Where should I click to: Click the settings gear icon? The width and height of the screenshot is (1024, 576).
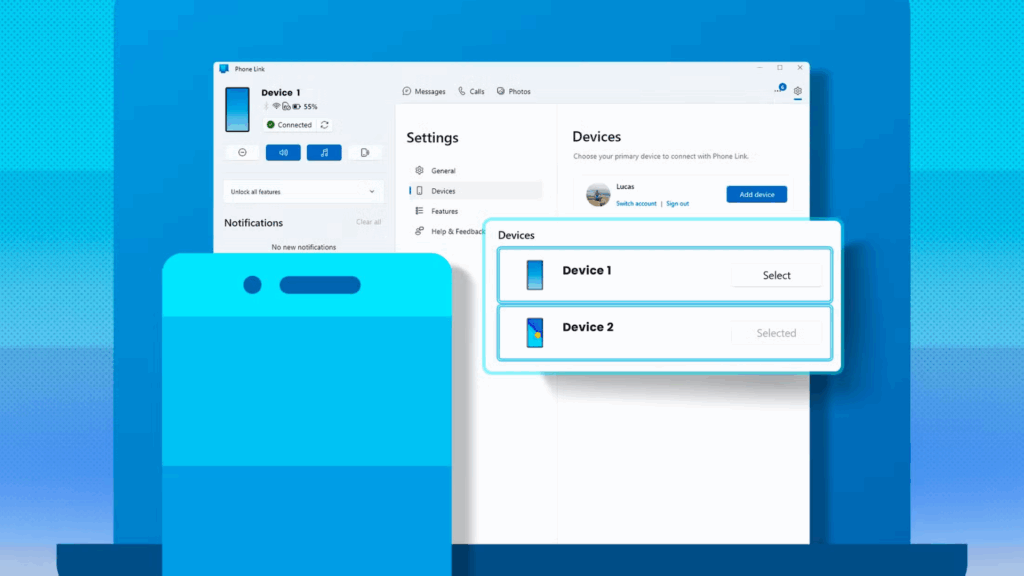point(797,91)
